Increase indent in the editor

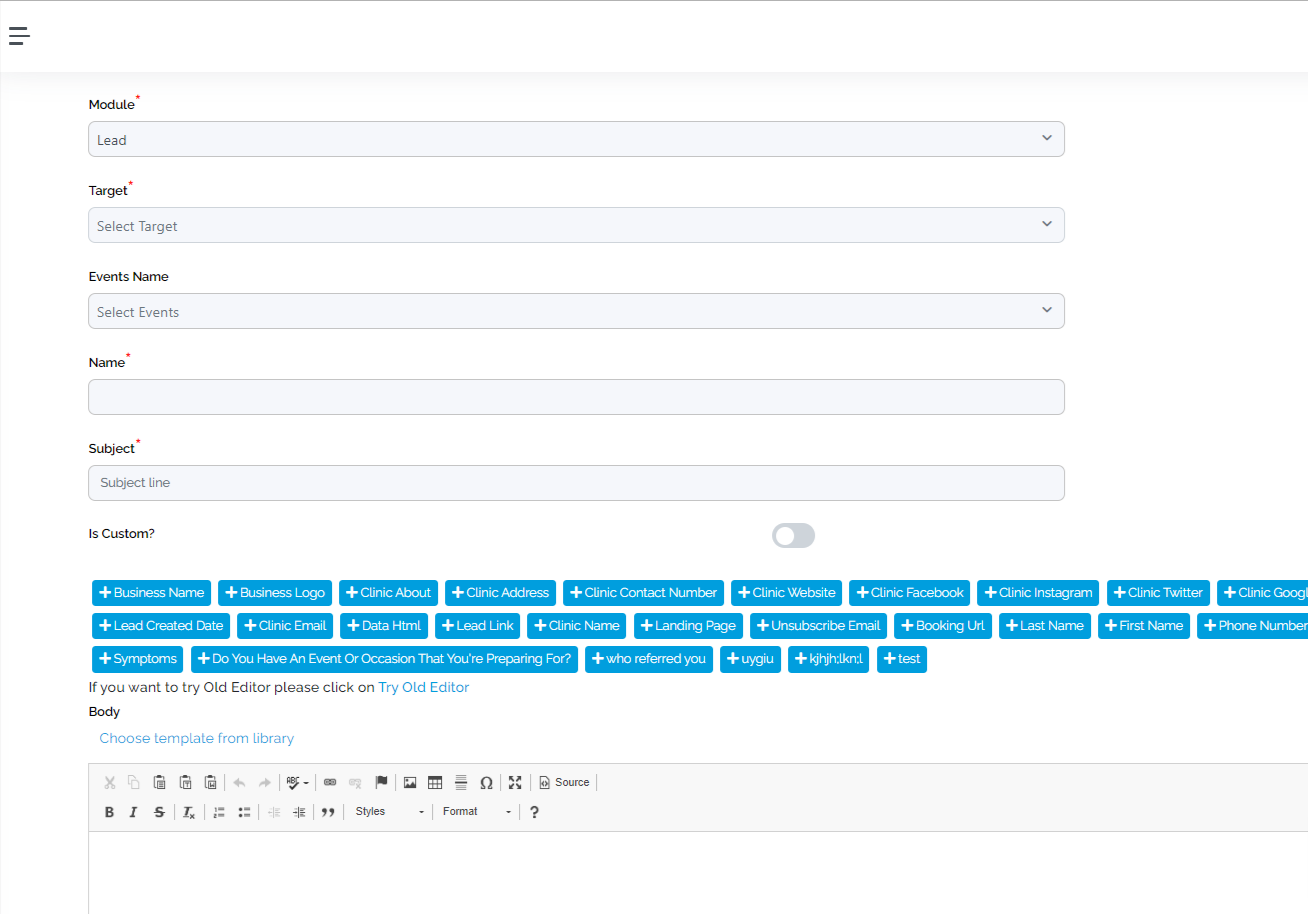(x=299, y=812)
